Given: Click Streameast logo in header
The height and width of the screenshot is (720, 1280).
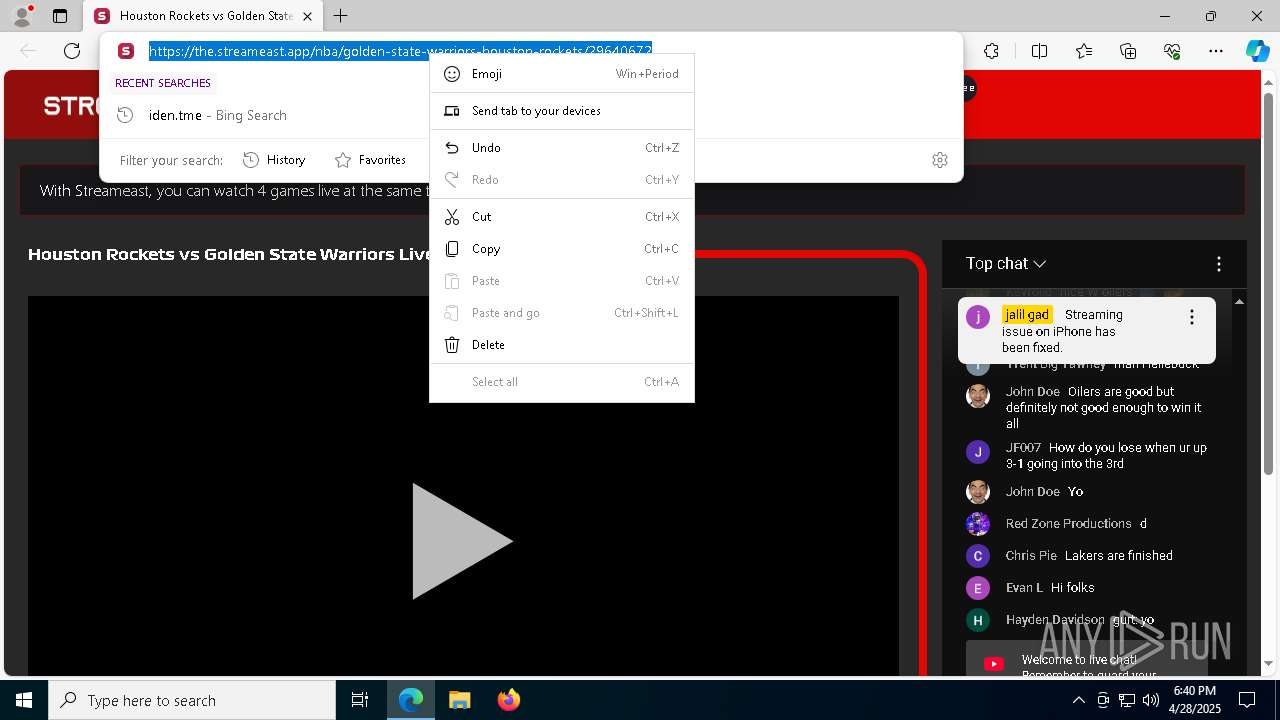Looking at the screenshot, I should pos(70,106).
